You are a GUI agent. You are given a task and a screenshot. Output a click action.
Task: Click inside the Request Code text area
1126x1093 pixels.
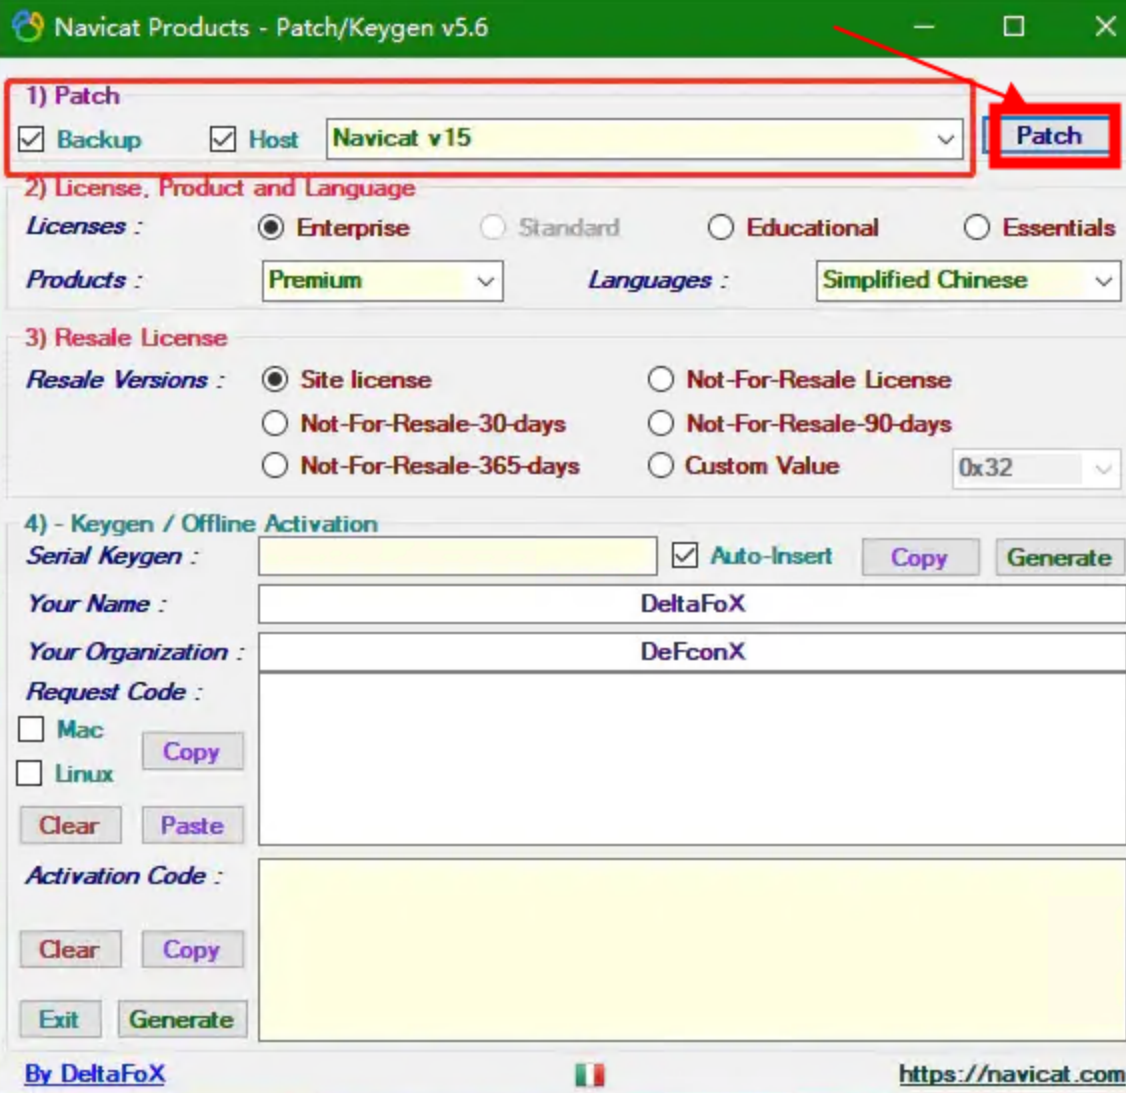point(692,760)
